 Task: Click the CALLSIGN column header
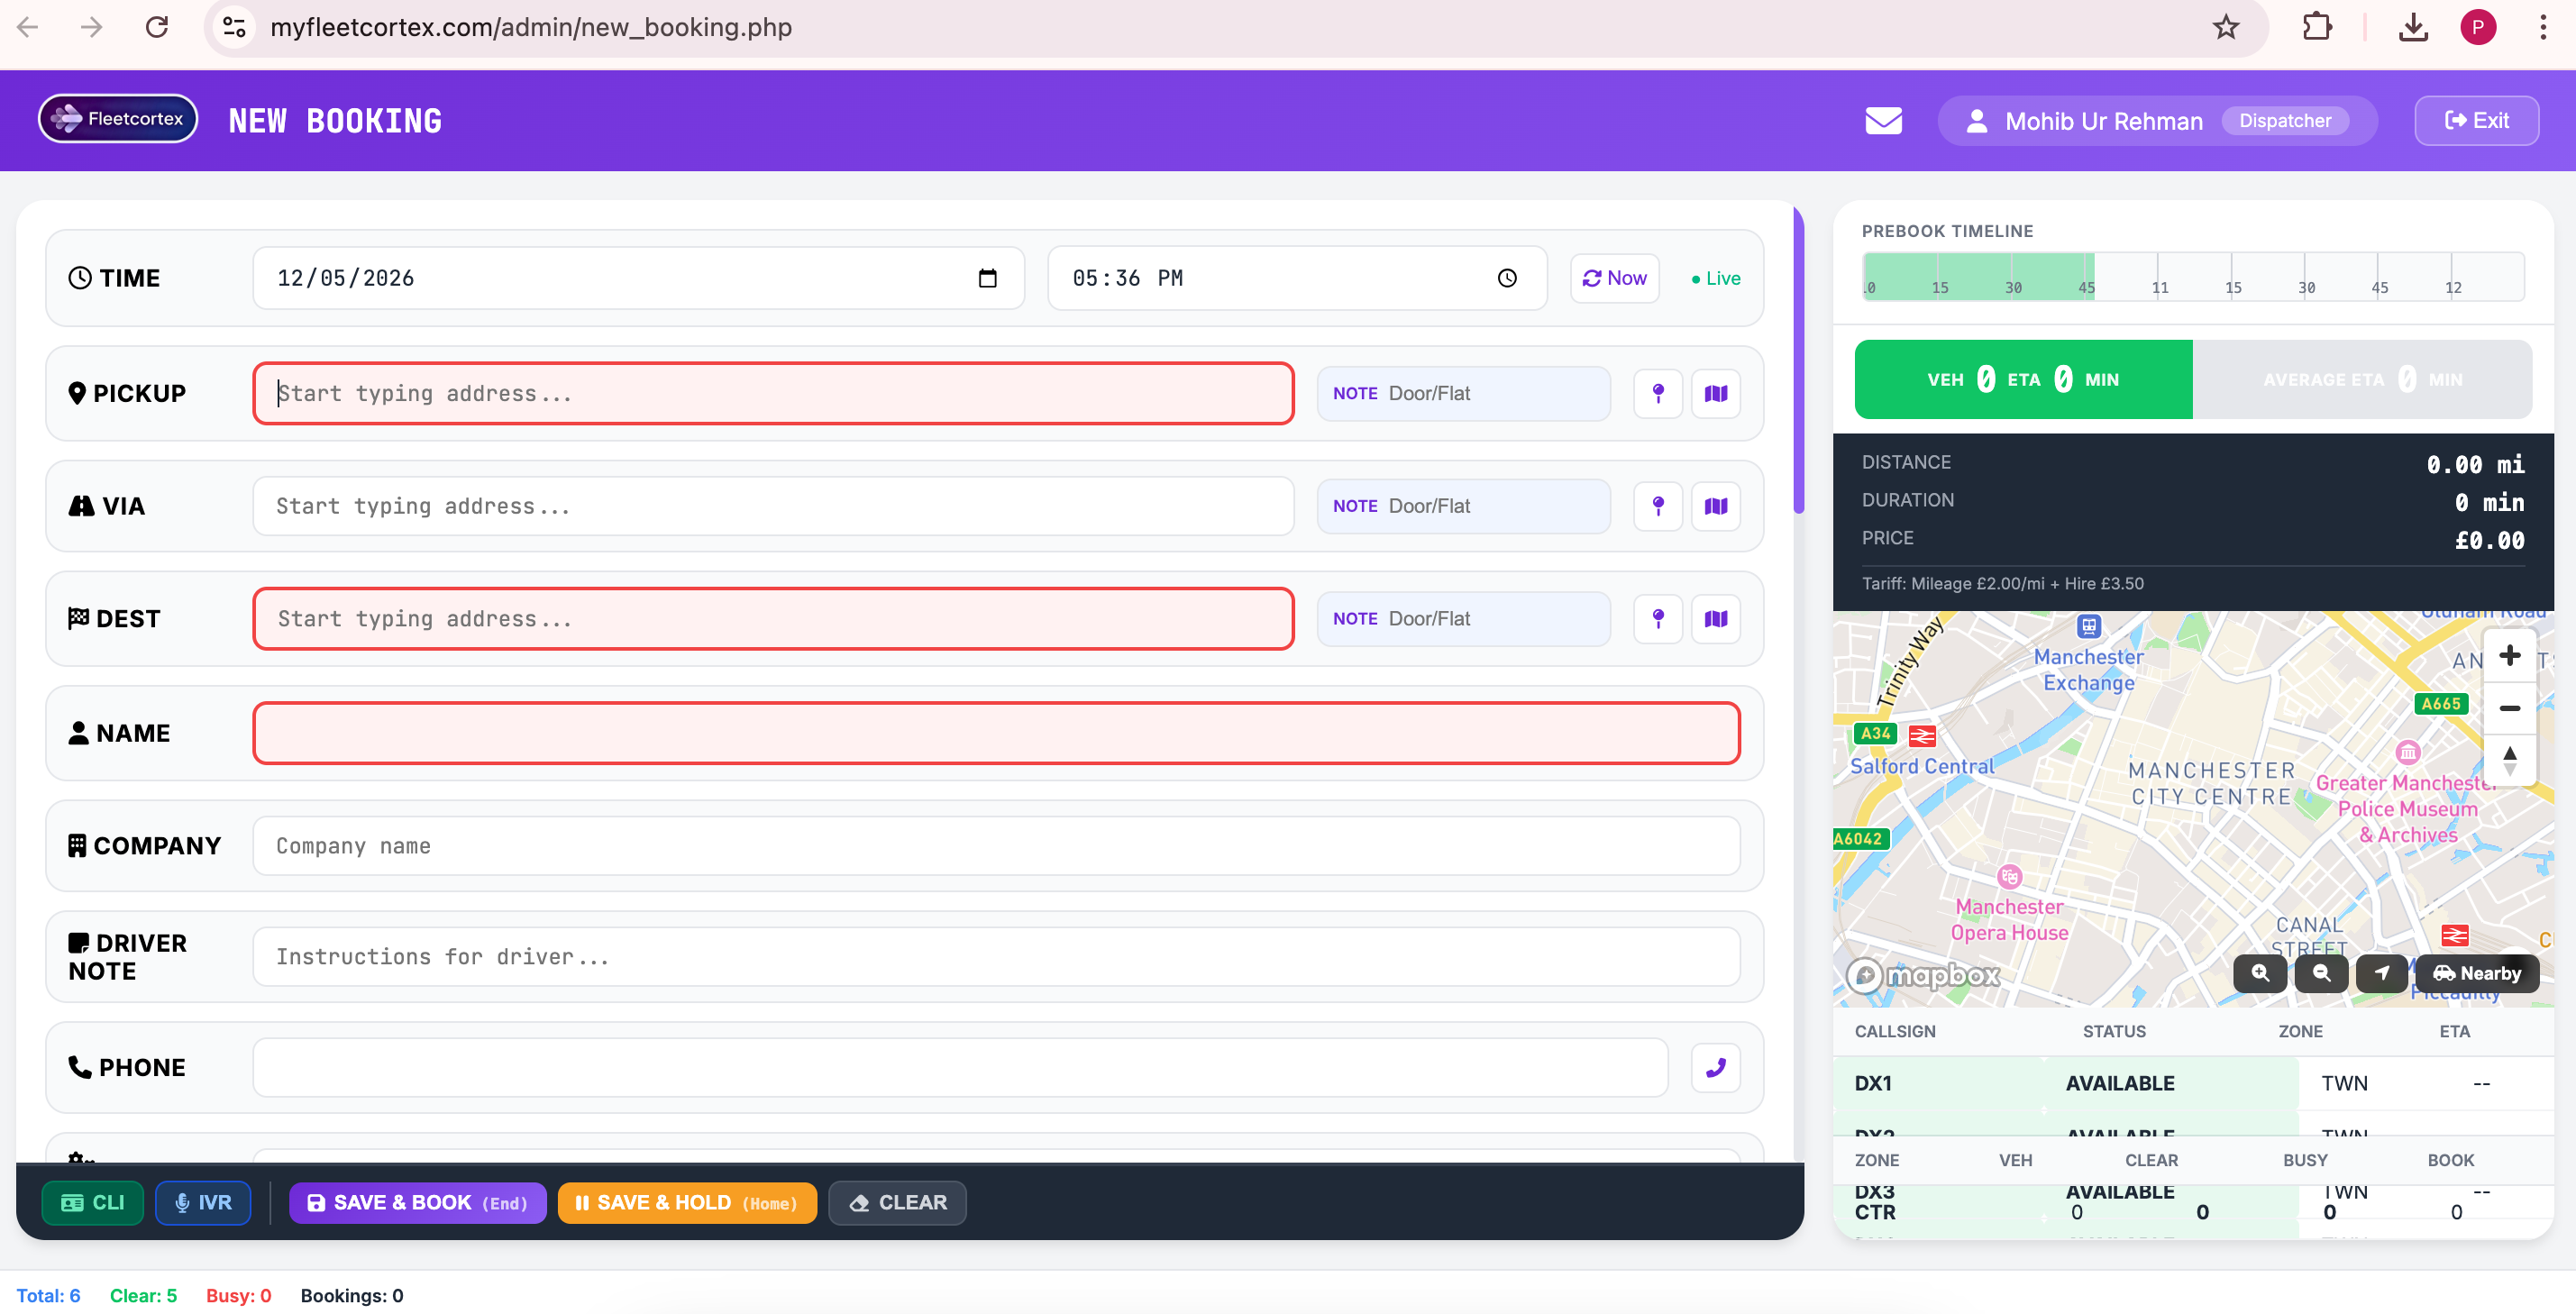1894,1032
